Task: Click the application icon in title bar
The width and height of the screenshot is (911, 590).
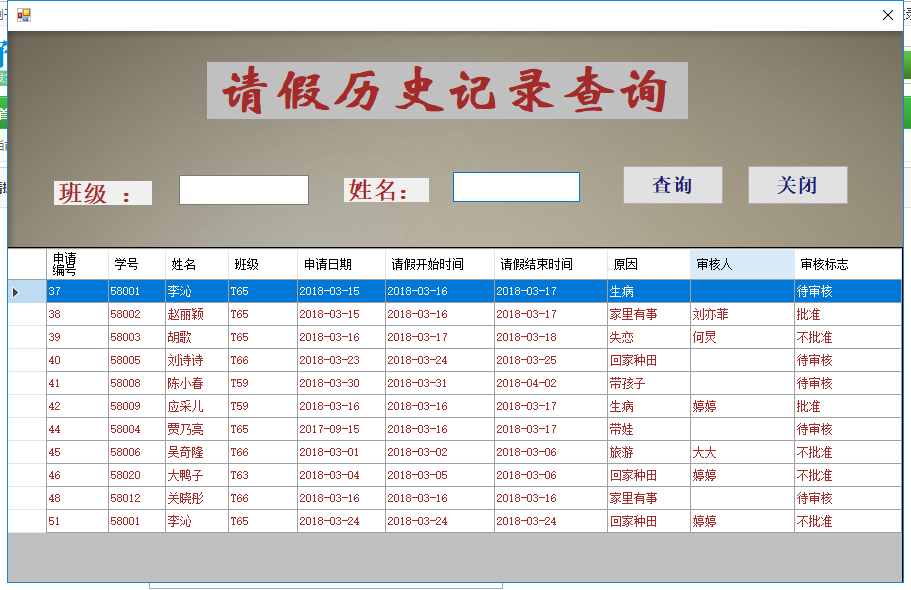Action: click(x=23, y=15)
